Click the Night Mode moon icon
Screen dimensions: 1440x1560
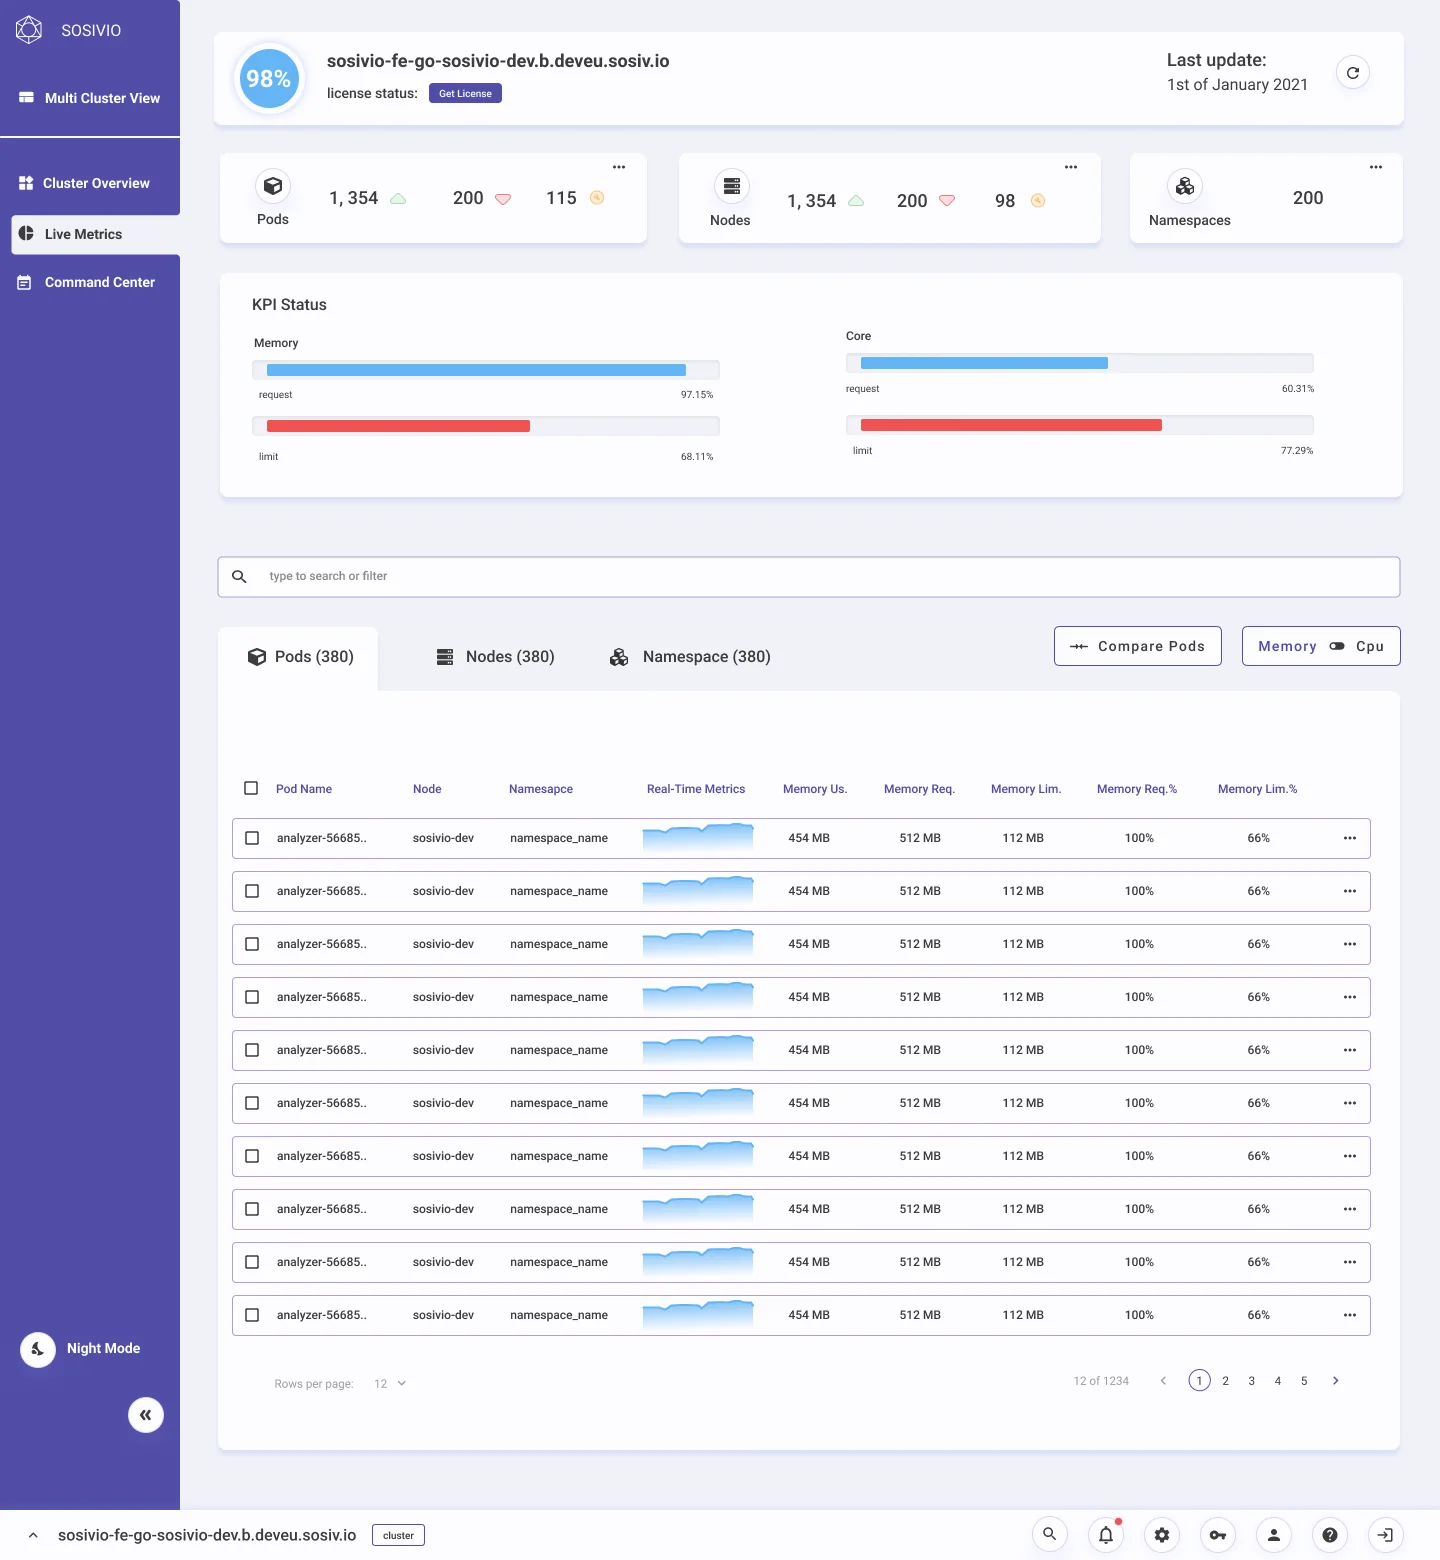tap(38, 1349)
